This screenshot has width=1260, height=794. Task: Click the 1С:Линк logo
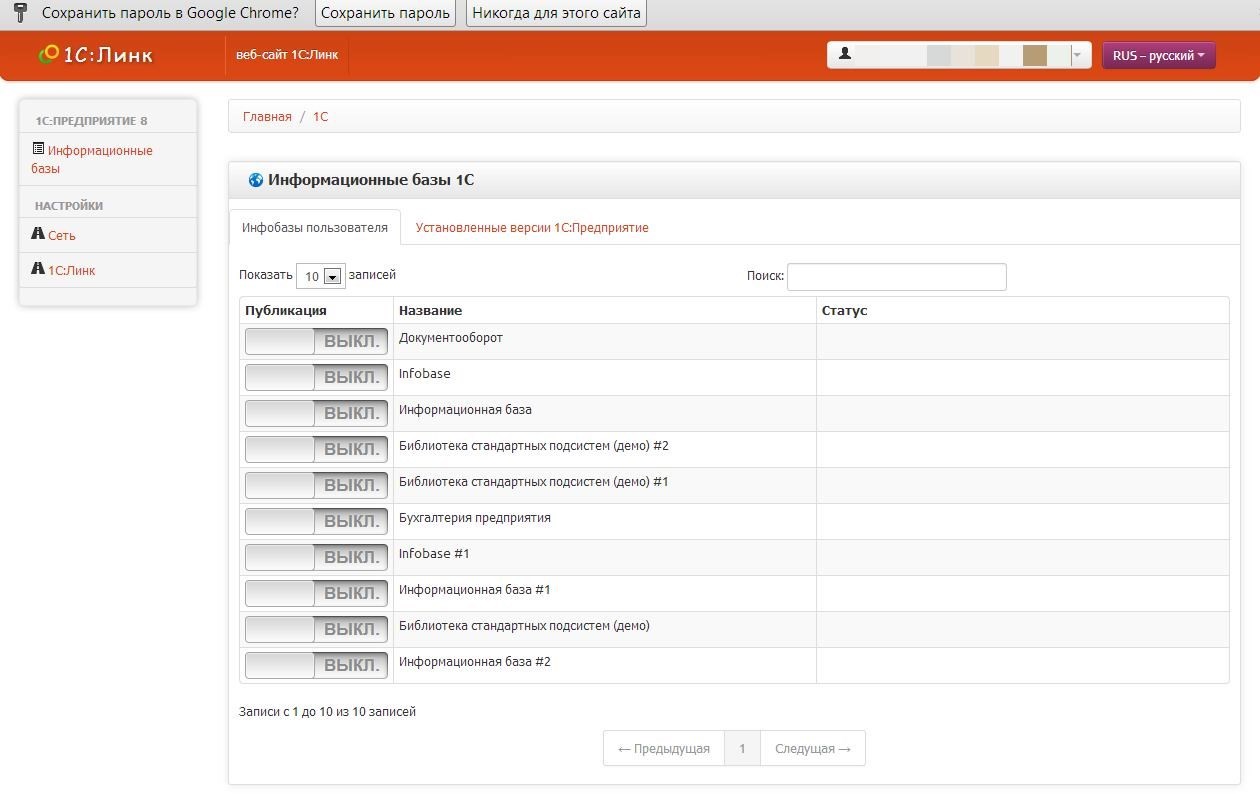pyautogui.click(x=95, y=55)
